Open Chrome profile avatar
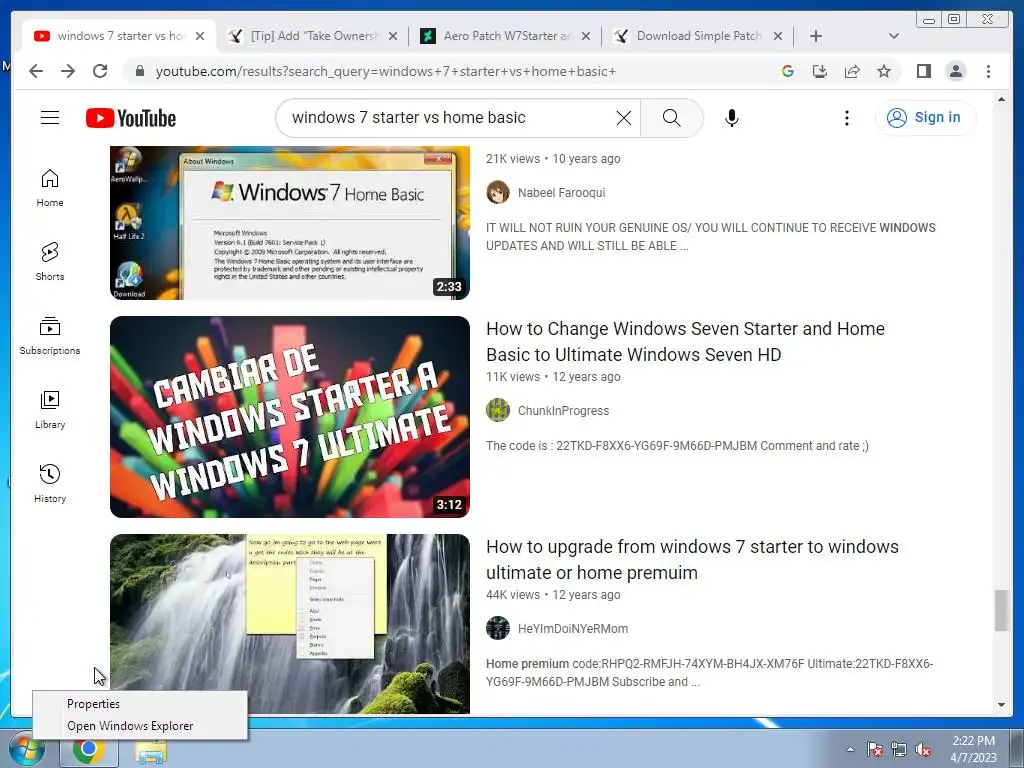The height and width of the screenshot is (768, 1024). click(x=955, y=71)
